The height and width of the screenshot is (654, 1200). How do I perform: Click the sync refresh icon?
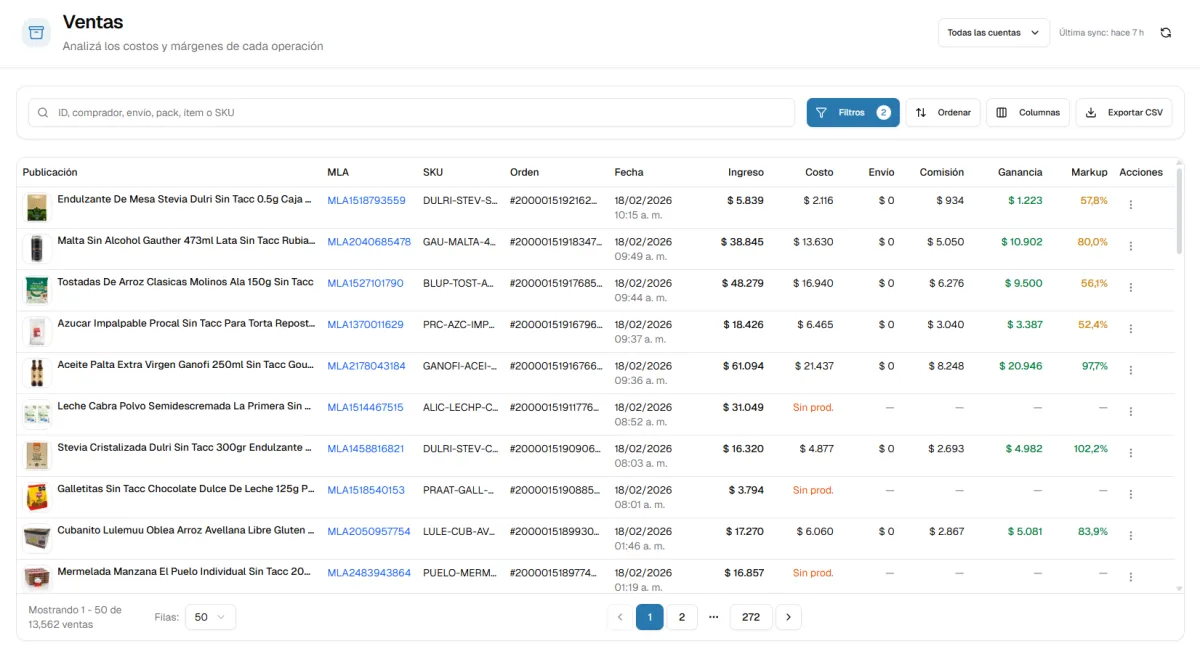(1165, 33)
